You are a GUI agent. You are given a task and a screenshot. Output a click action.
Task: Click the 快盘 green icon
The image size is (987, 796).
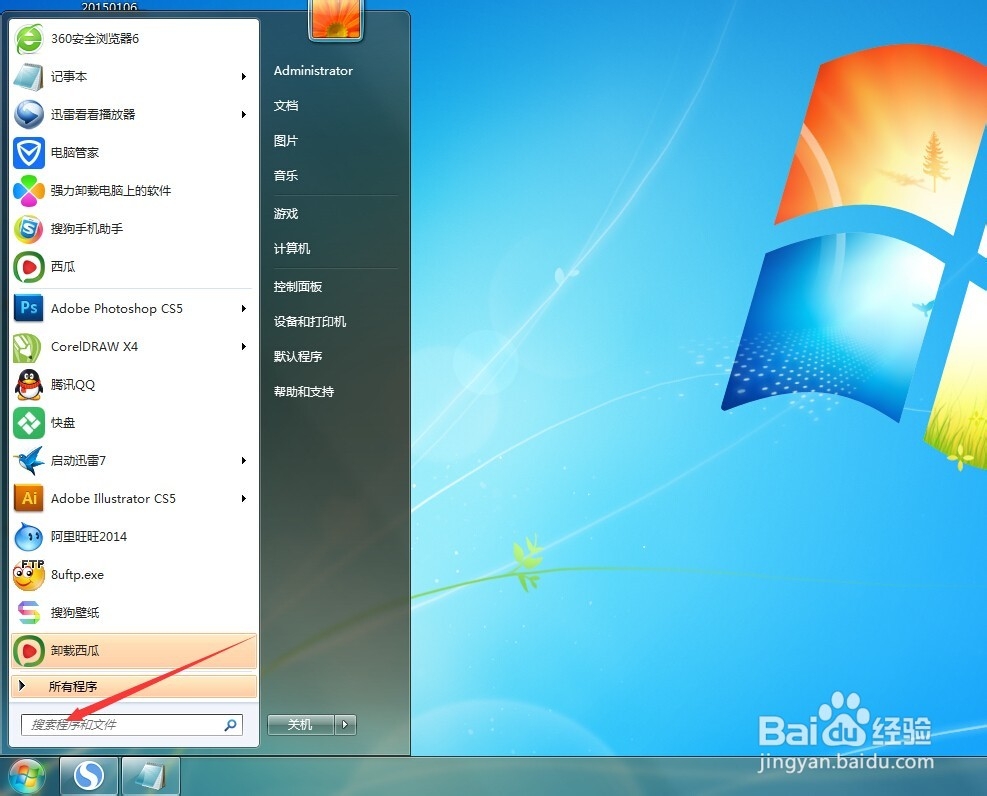pos(29,422)
